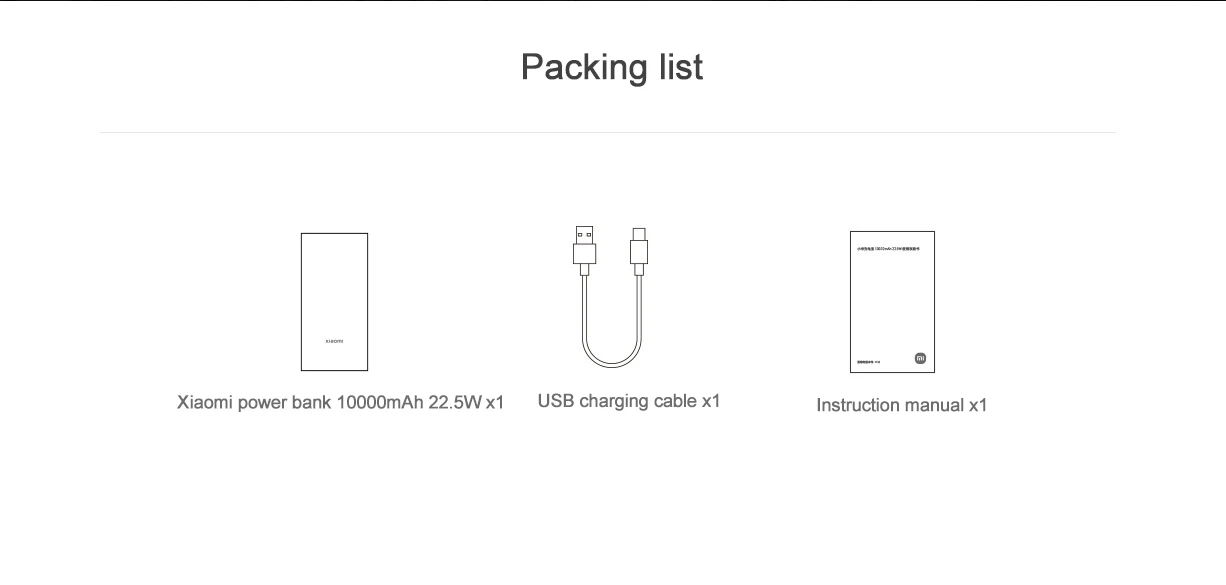Image resolution: width=1226 pixels, height=585 pixels.
Task: Click "Xiaomi" in the power bank caption
Action: click(205, 403)
